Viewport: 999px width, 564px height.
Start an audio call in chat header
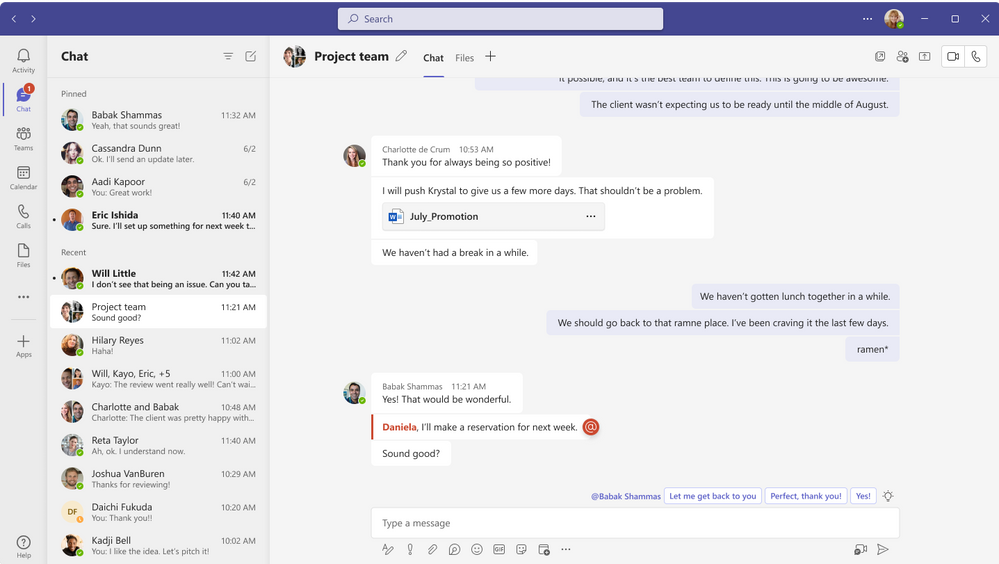point(976,57)
